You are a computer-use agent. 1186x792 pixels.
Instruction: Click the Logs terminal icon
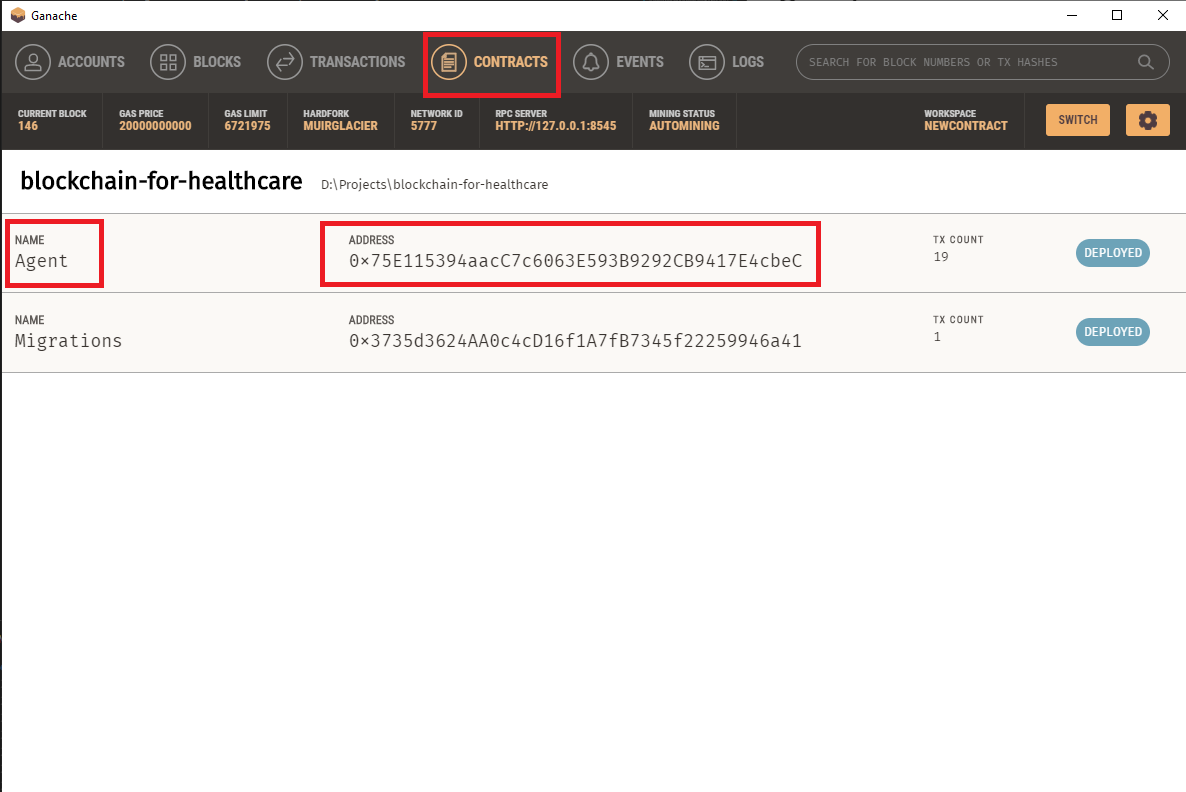point(706,62)
